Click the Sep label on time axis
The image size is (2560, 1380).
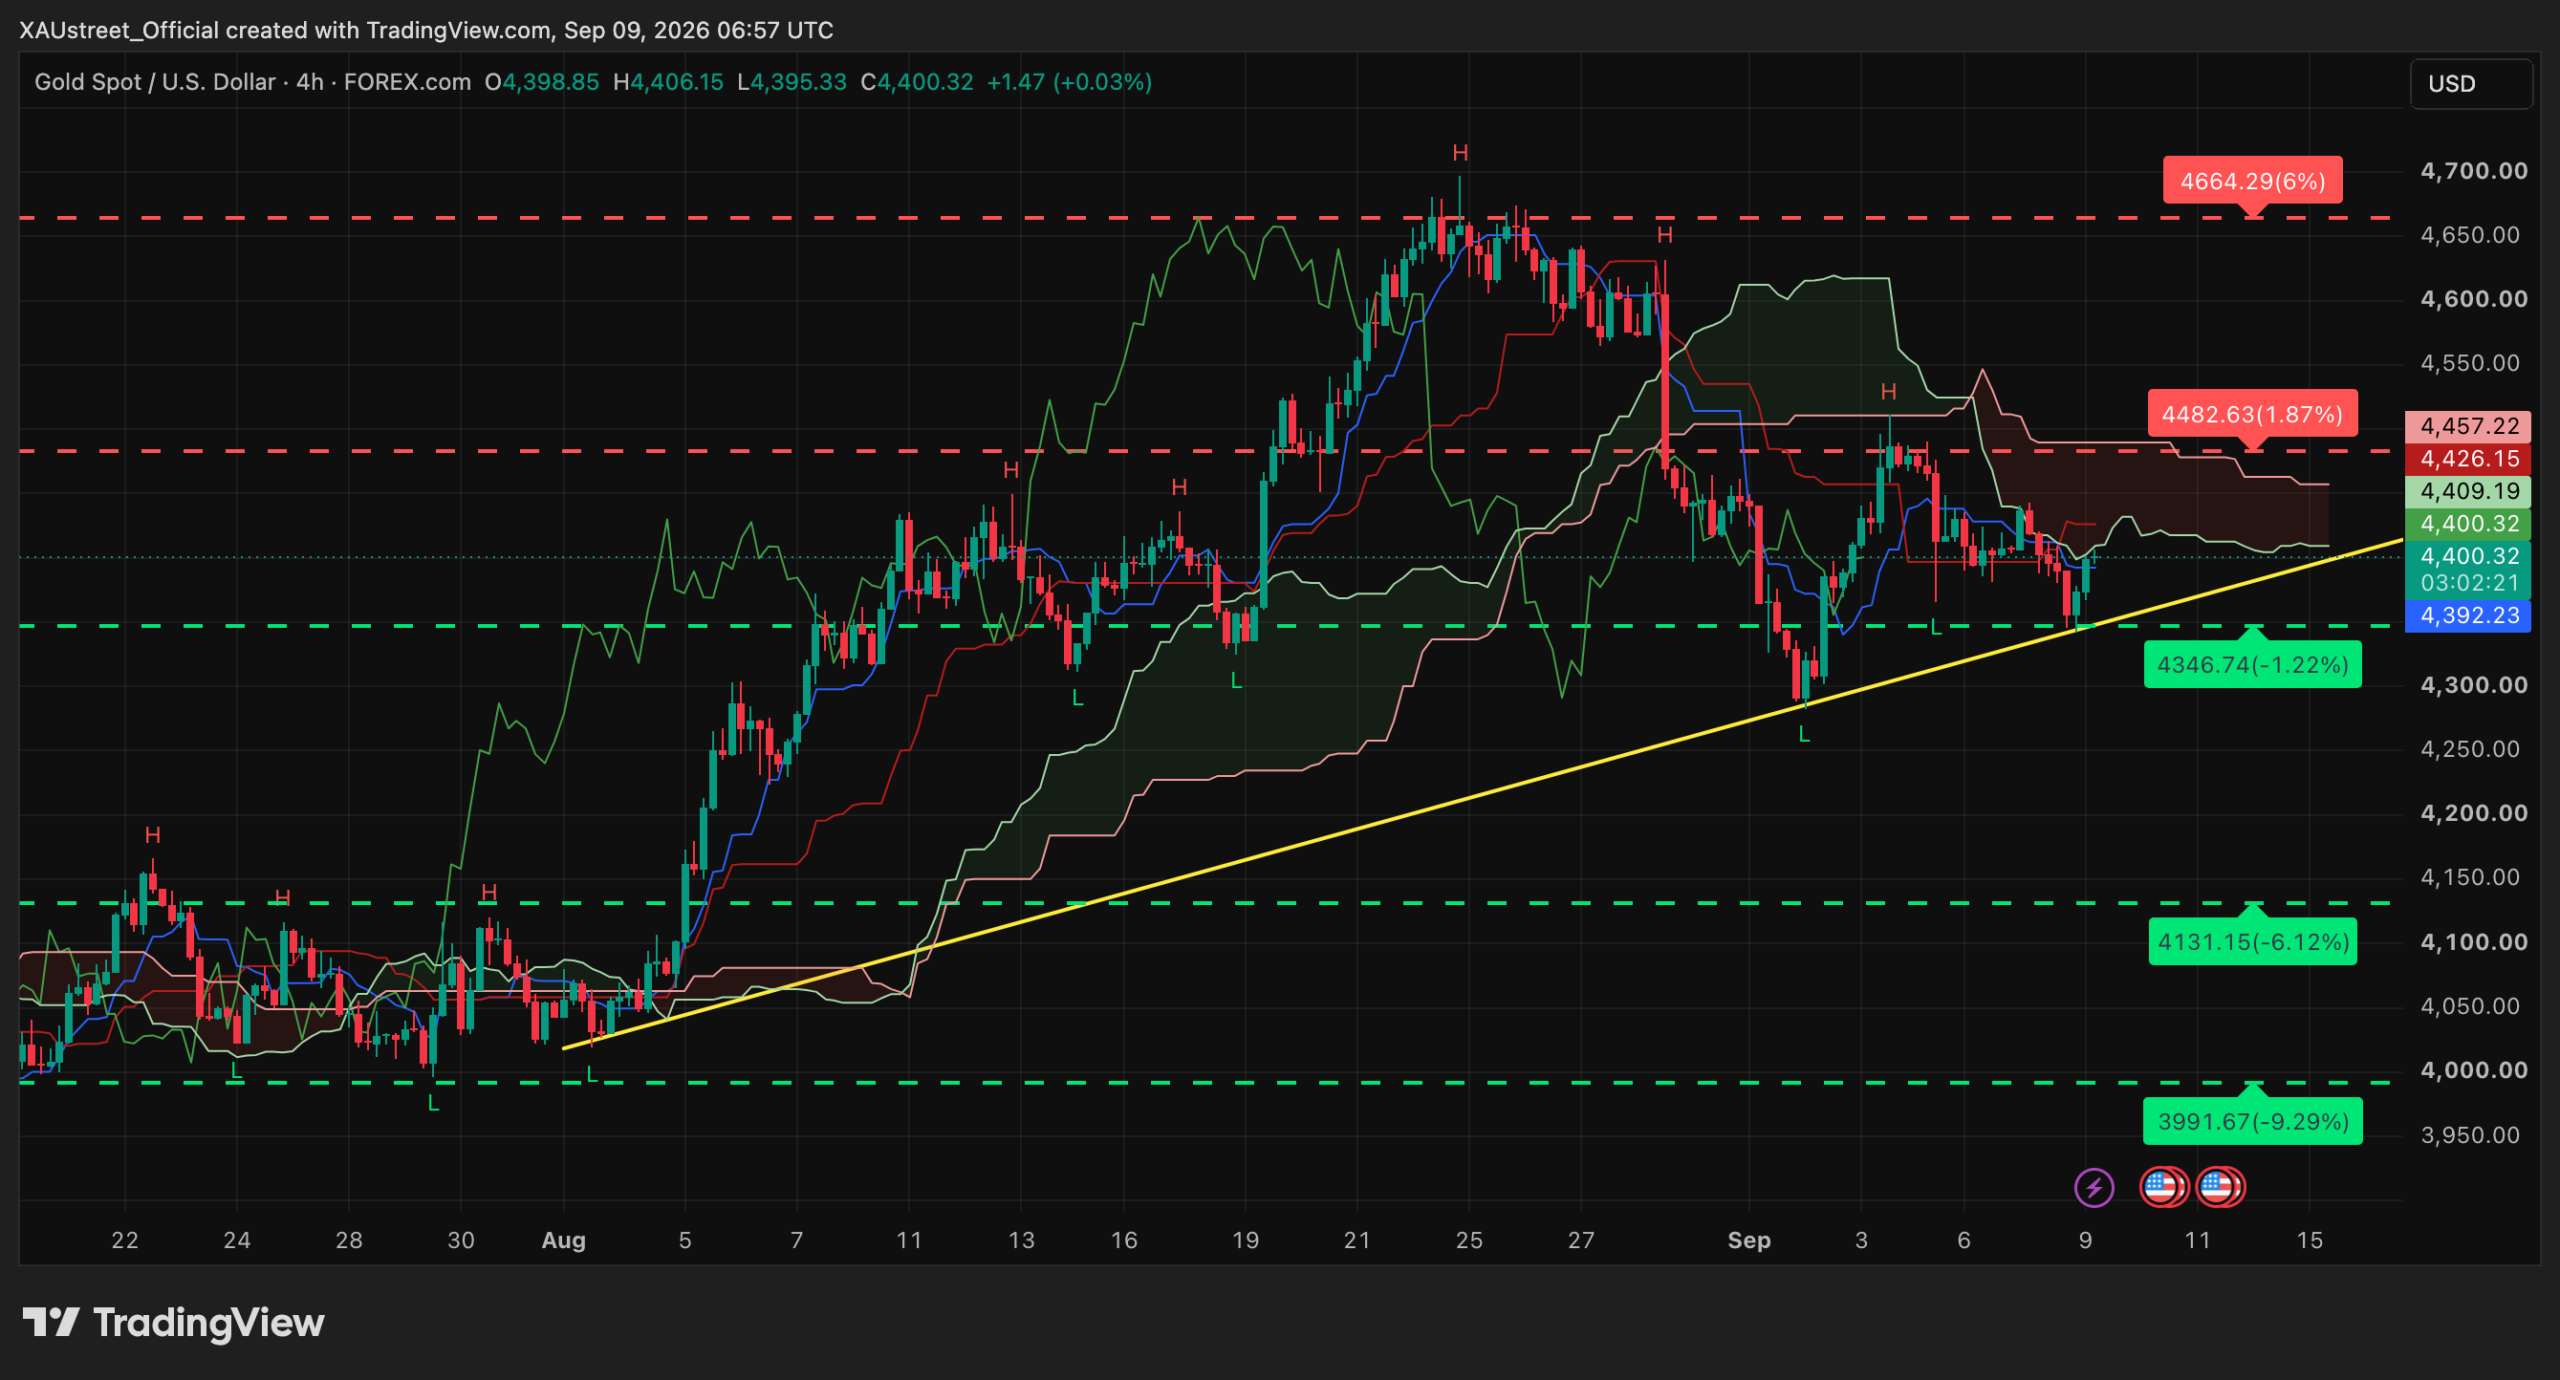(1749, 1240)
